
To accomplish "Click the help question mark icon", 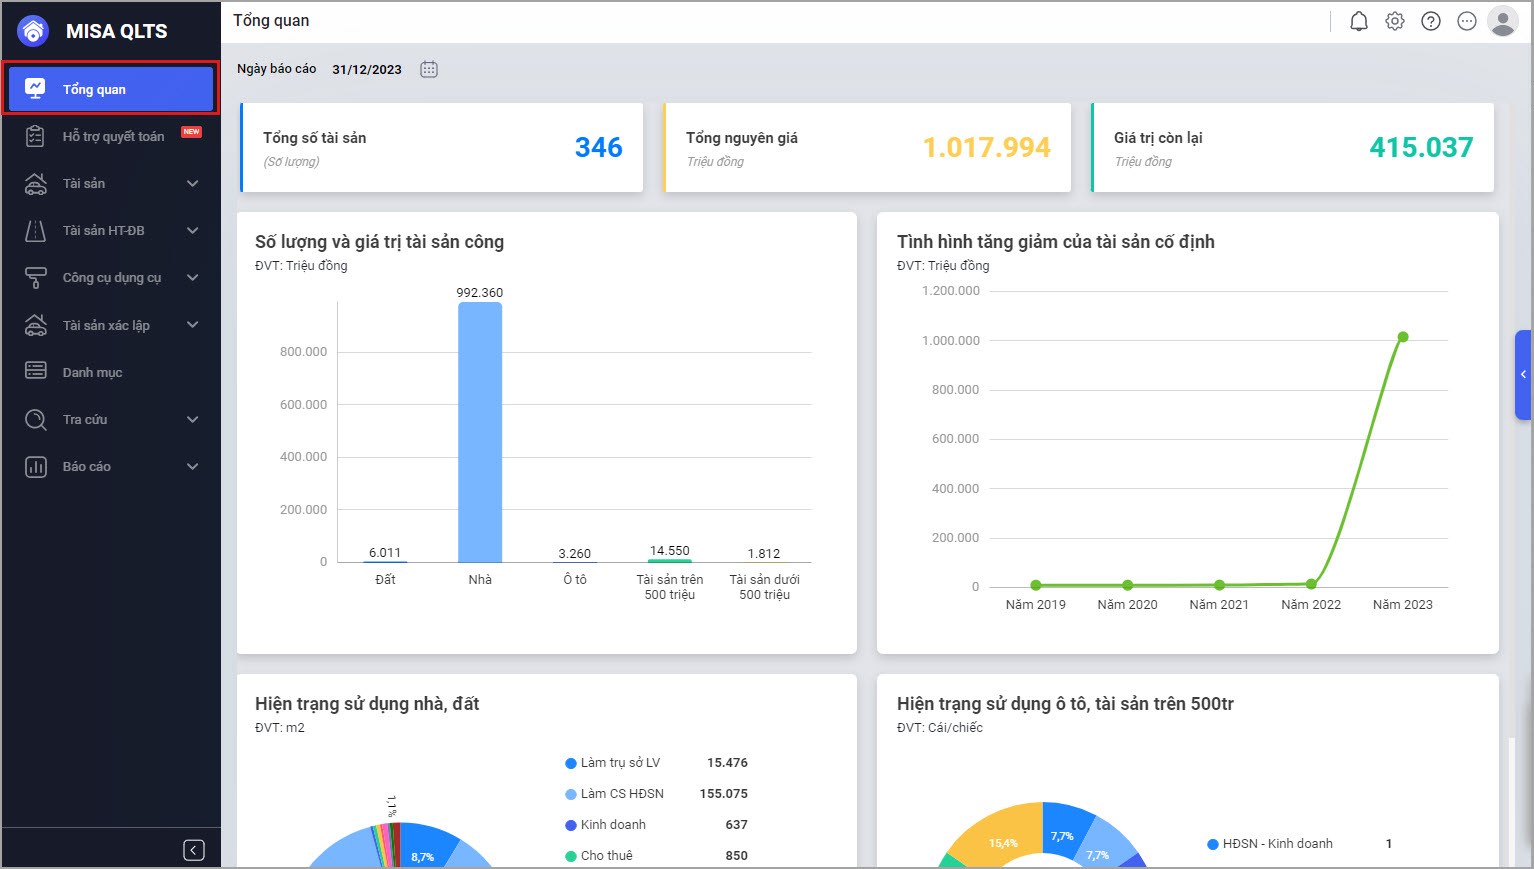I will (1430, 21).
